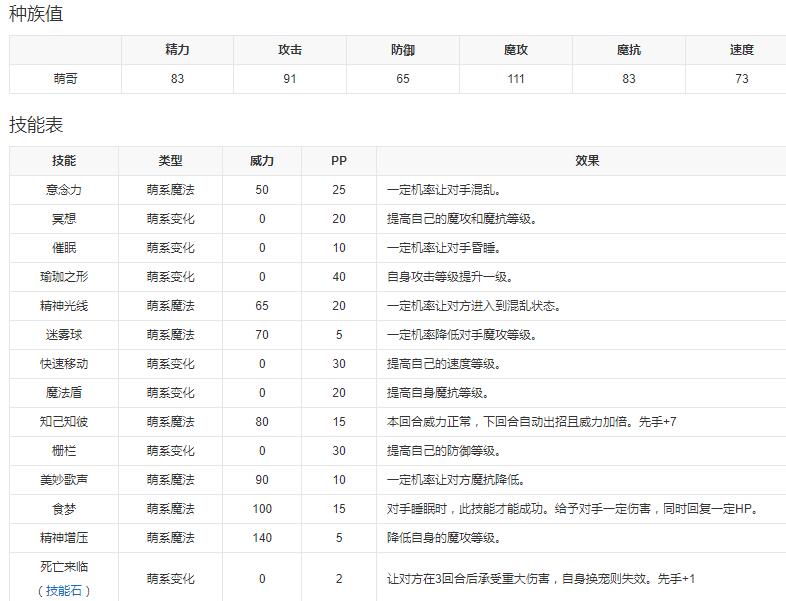Click the 技能石 link

coord(65,590)
